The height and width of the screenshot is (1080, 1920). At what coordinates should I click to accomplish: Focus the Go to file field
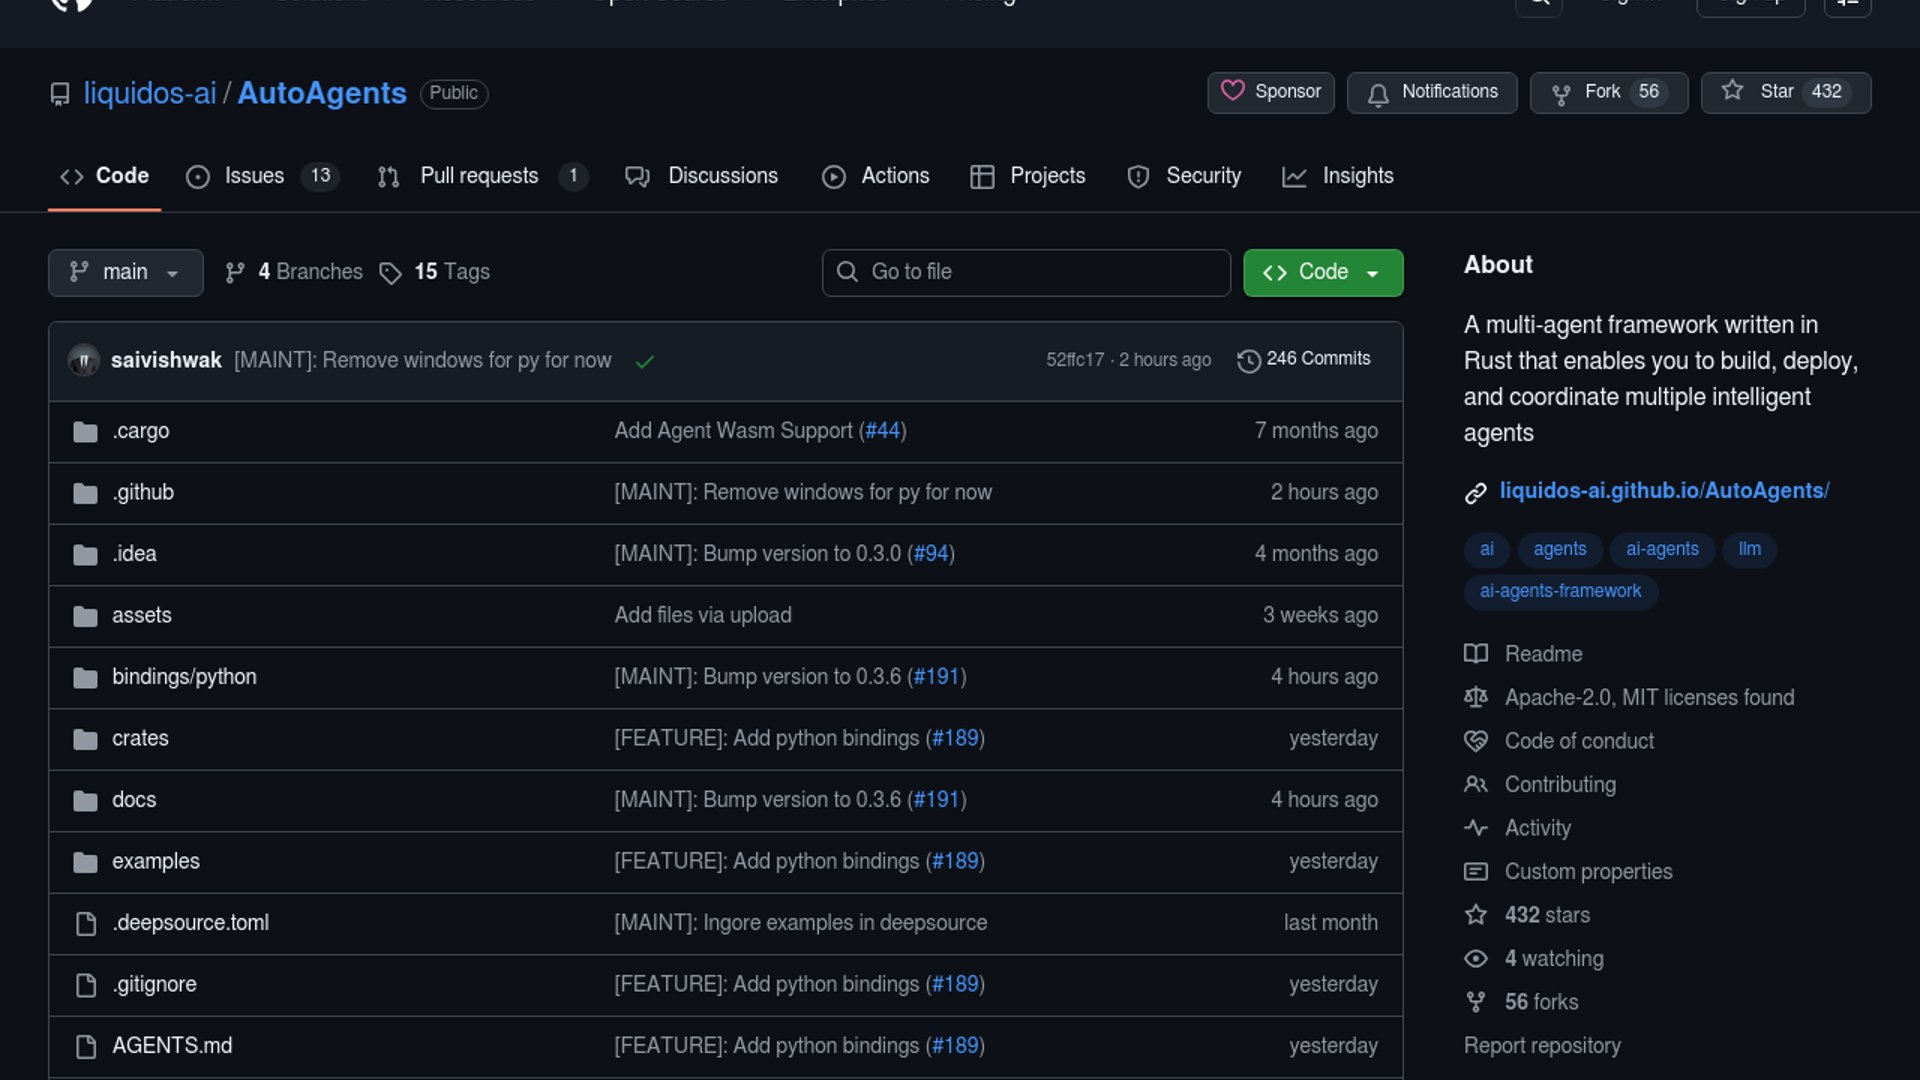pos(1026,272)
